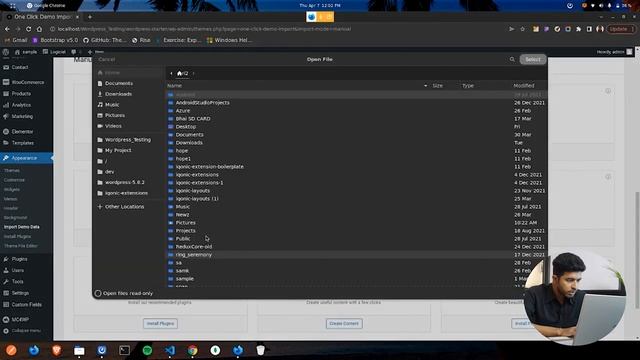640x360 pixels.
Task: Click the Select button in Open File dialog
Action: point(533,59)
